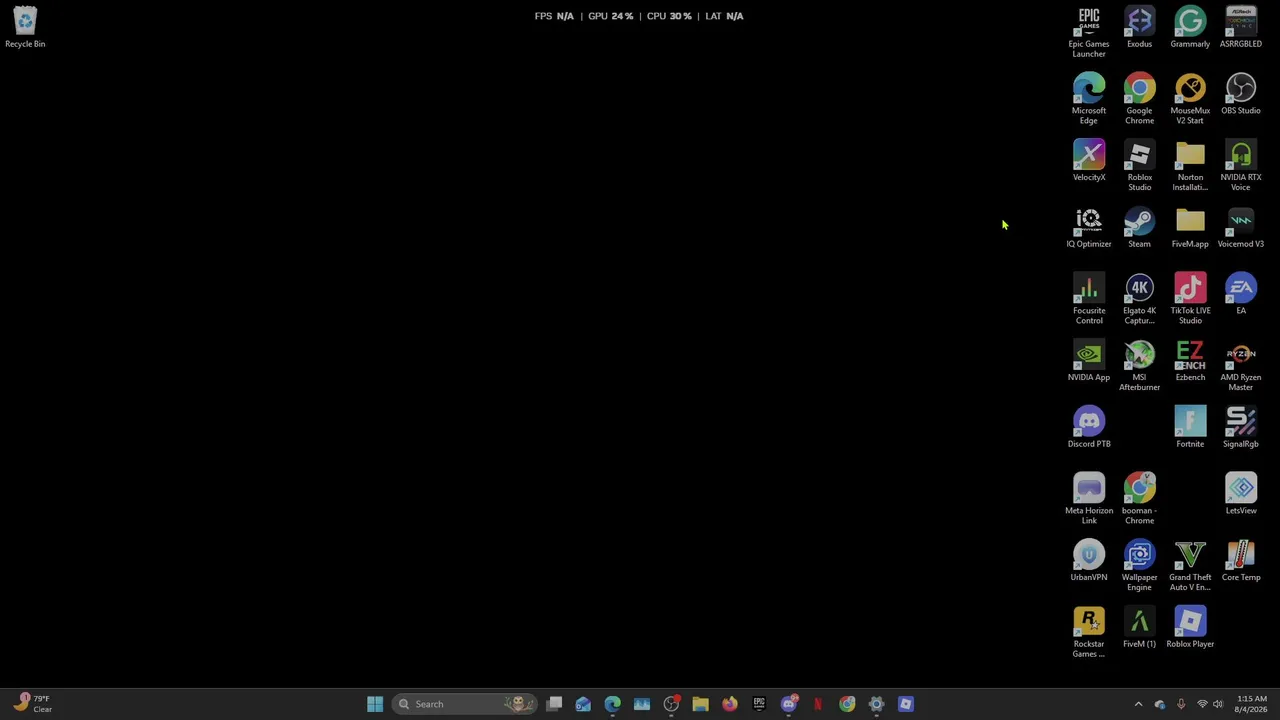Select the Rockstar Games Launcher shortcut
The image size is (1280, 720).
point(1089,632)
